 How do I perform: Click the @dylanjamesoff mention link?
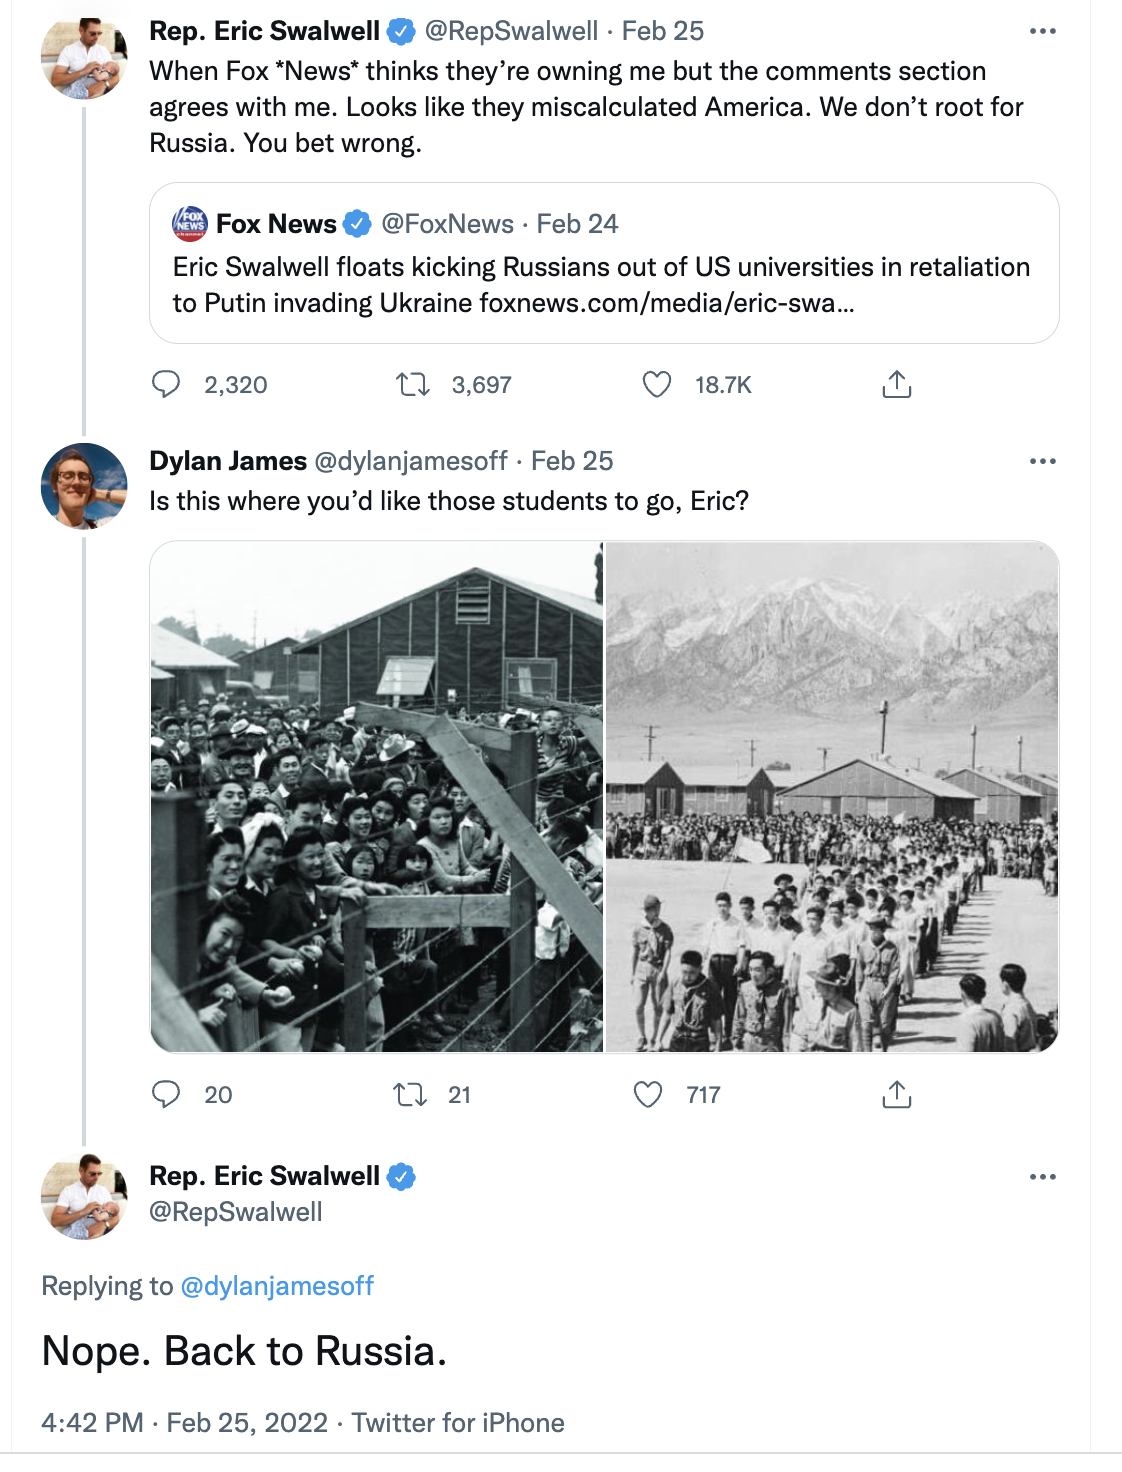(x=277, y=1286)
